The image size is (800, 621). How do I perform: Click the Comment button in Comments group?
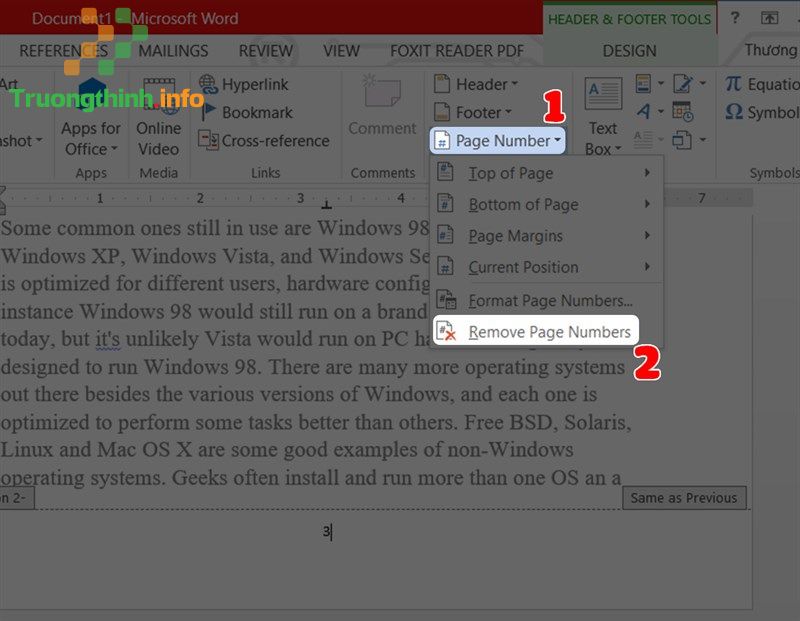pos(382,106)
